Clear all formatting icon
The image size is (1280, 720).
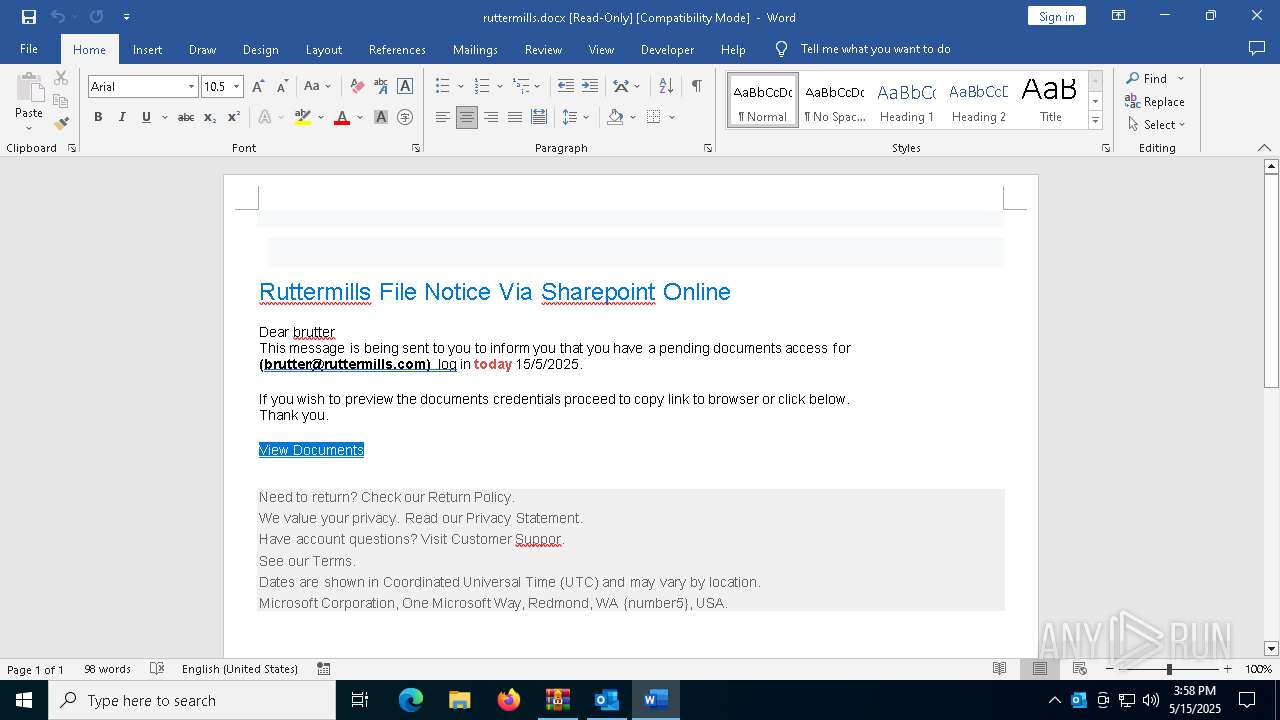click(357, 87)
